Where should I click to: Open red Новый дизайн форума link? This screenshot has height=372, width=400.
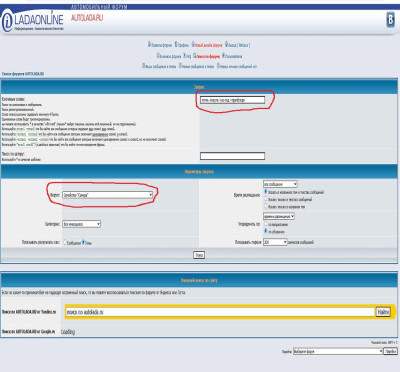click(208, 45)
